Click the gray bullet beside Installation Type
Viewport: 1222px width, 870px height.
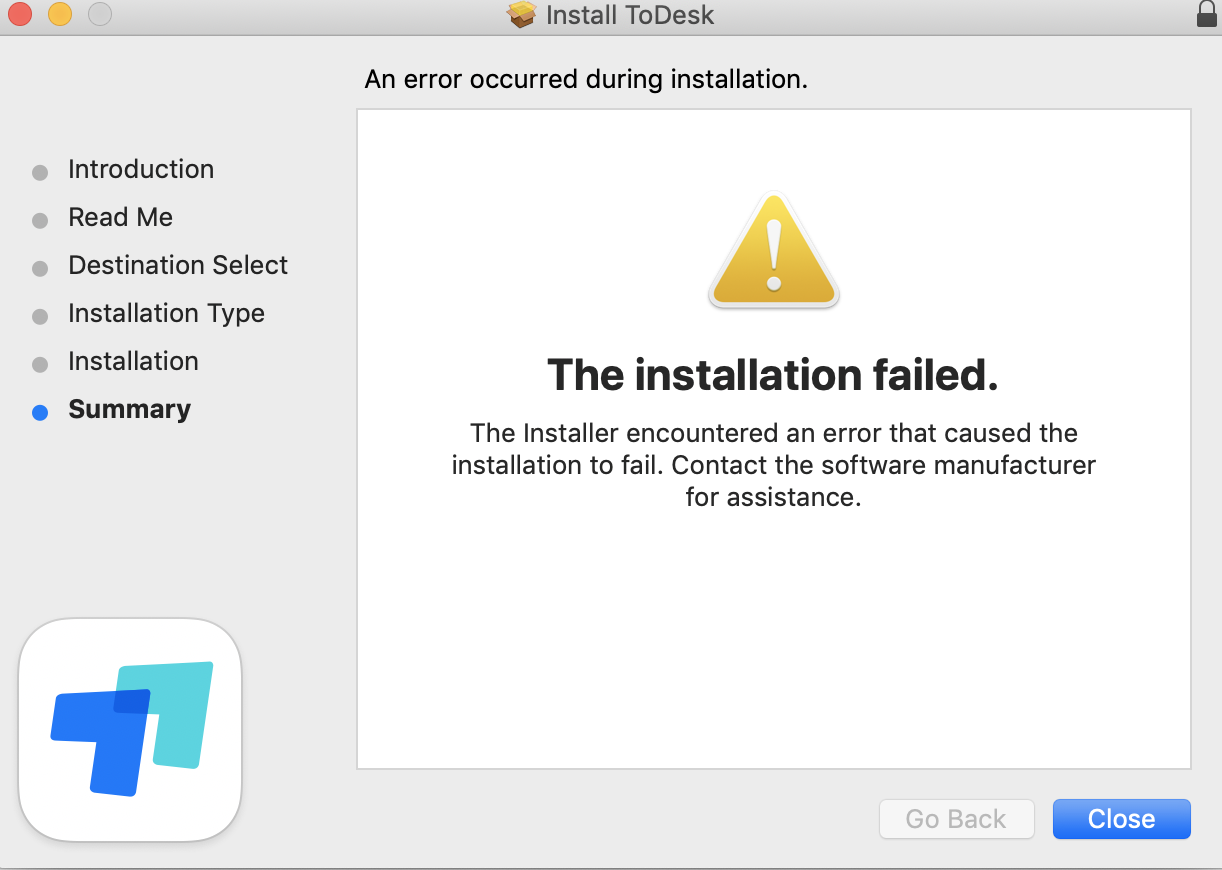[40, 316]
